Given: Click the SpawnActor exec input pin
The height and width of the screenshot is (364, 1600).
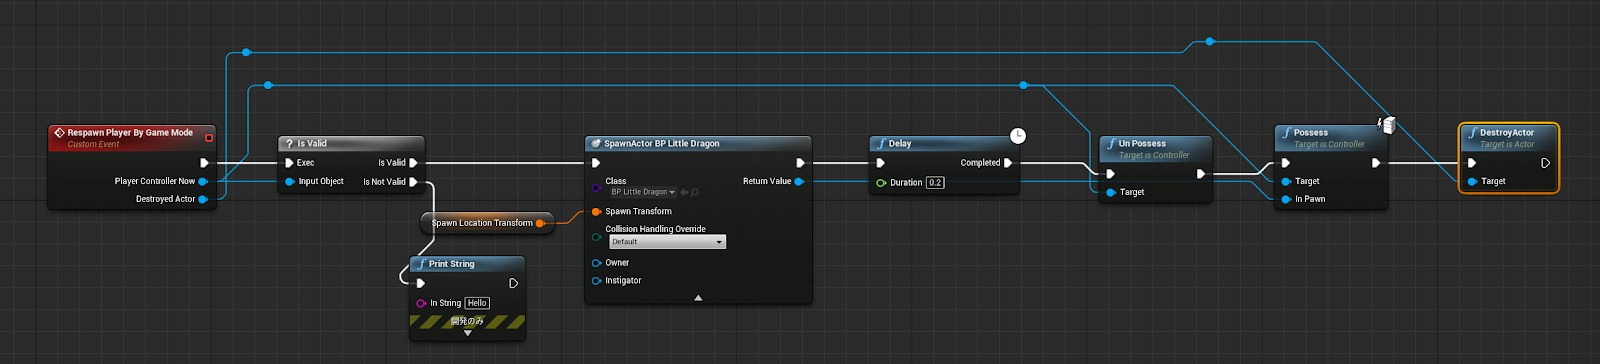Looking at the screenshot, I should click(596, 163).
